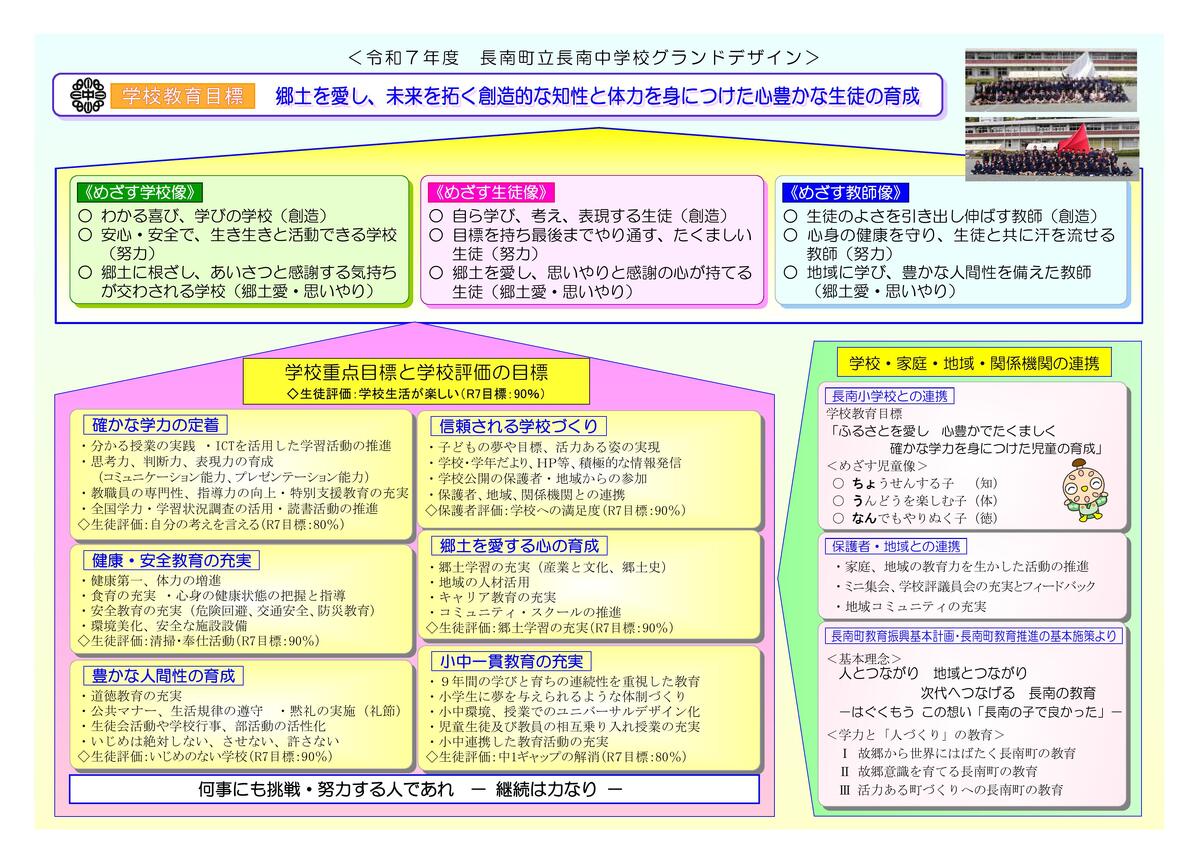Click the 小中一貫教育の充実 heading
This screenshot has height=849, width=1200.
[x=510, y=662]
